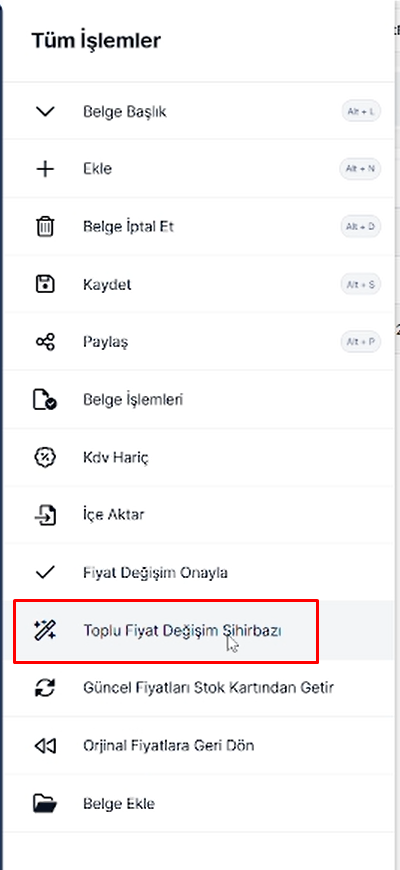
Task: Click the import arrow icon for İçe Aktar
Action: click(45, 515)
